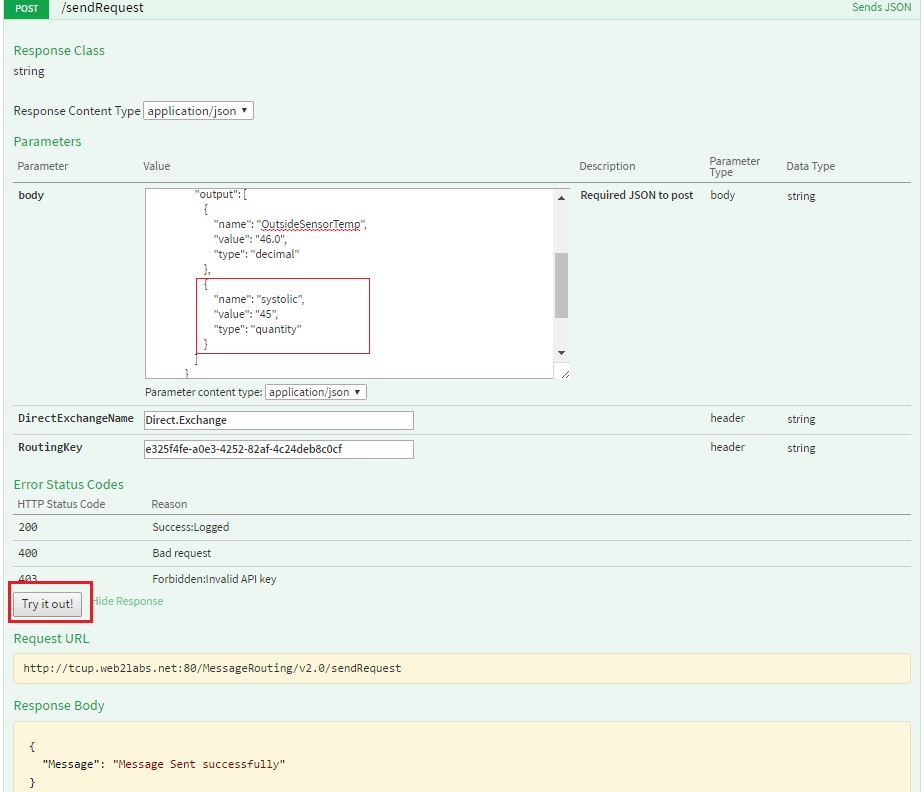Click the Sends JSON link
923x792 pixels.
click(881, 7)
